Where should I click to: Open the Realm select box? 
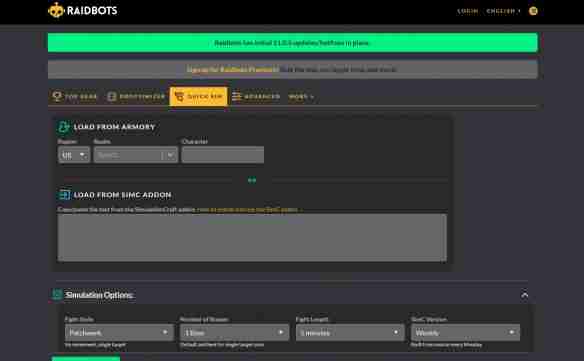tap(136, 155)
